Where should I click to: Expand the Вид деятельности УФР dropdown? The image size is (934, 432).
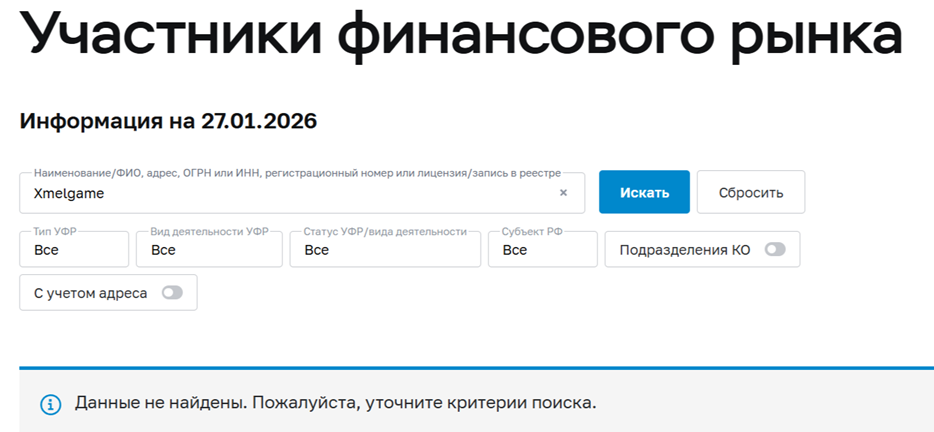pyautogui.click(x=209, y=250)
